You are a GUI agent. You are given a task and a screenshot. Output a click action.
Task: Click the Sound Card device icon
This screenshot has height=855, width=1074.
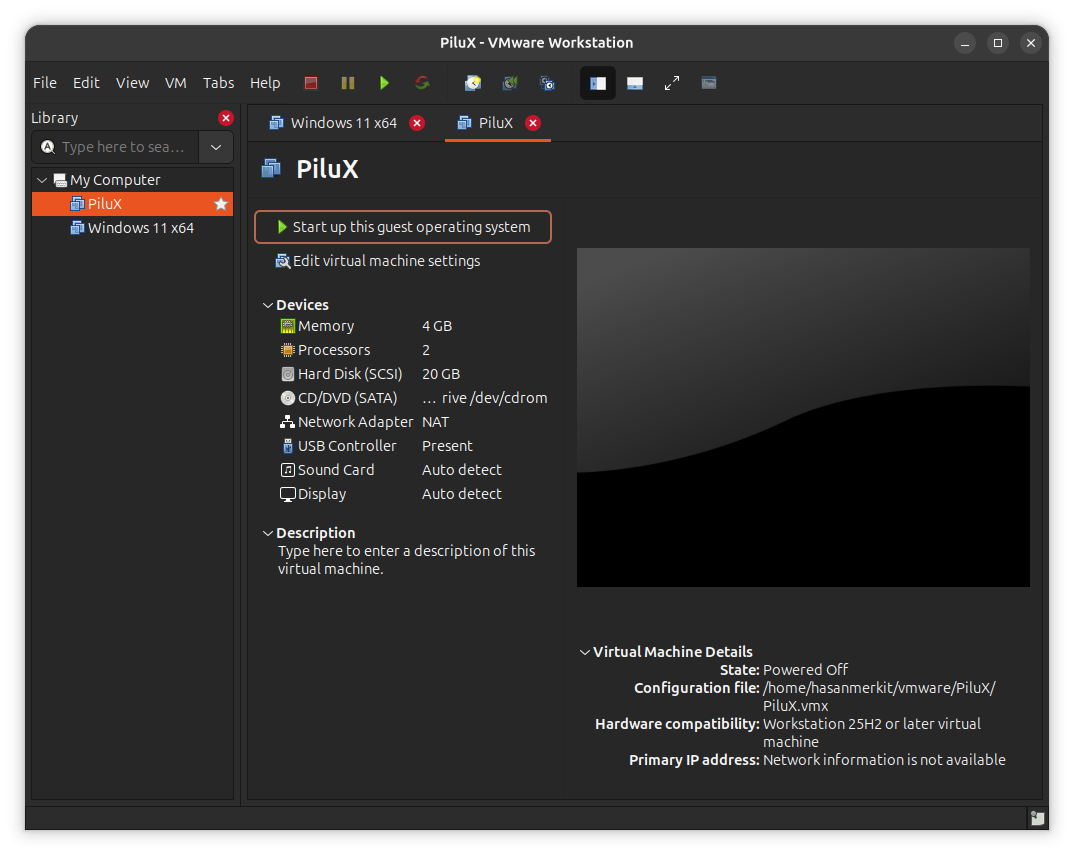(288, 470)
